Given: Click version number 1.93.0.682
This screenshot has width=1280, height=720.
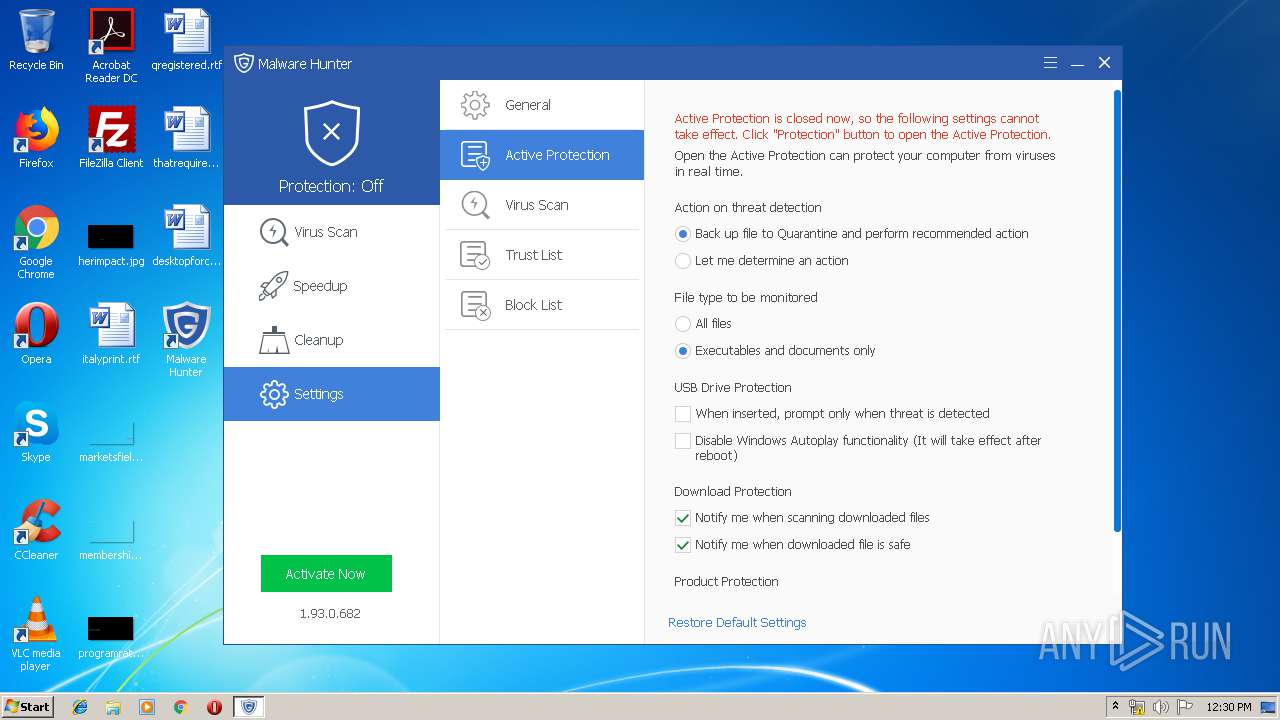Looking at the screenshot, I should tap(330, 613).
